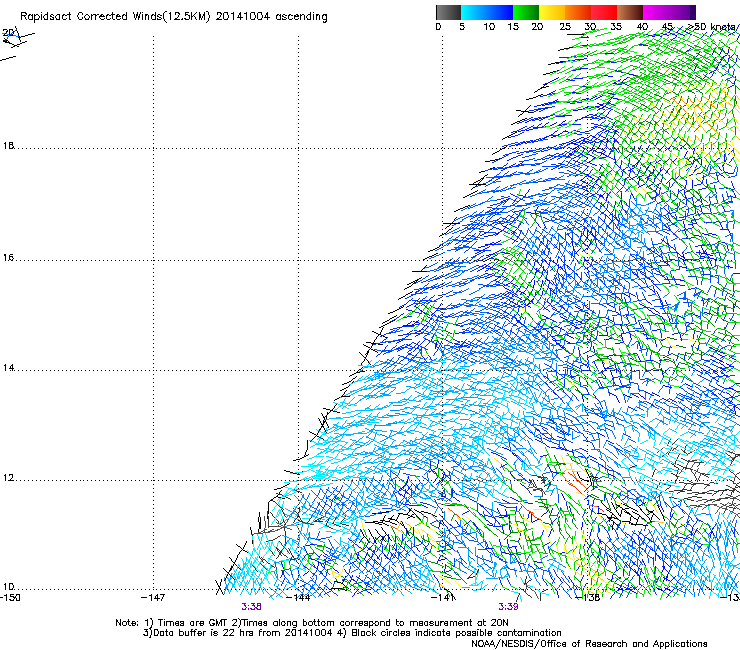Click the '20' legend scale label under the color bar
Screen dimensions: 740x650
click(x=537, y=27)
